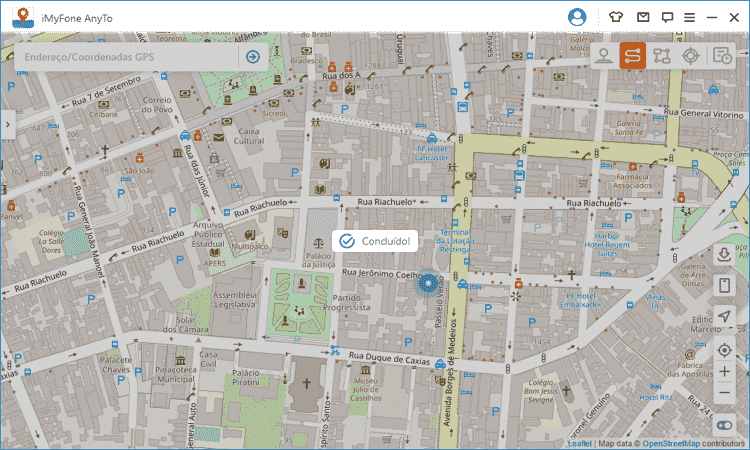
Task: Open the feedback chat bubble icon
Action: point(667,18)
